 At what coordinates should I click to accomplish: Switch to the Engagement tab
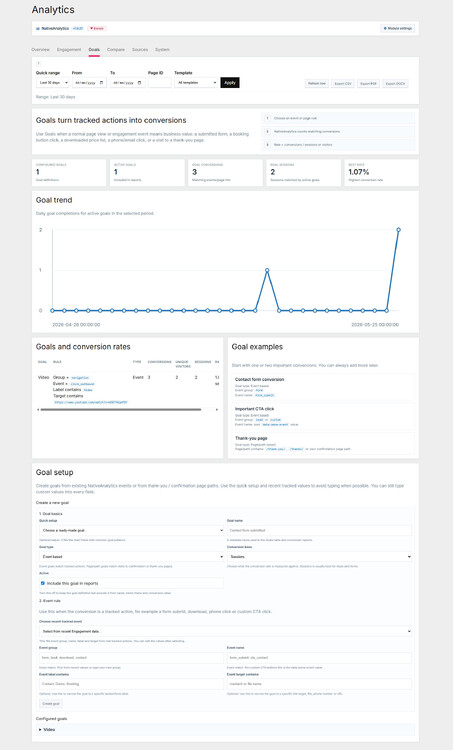point(69,50)
